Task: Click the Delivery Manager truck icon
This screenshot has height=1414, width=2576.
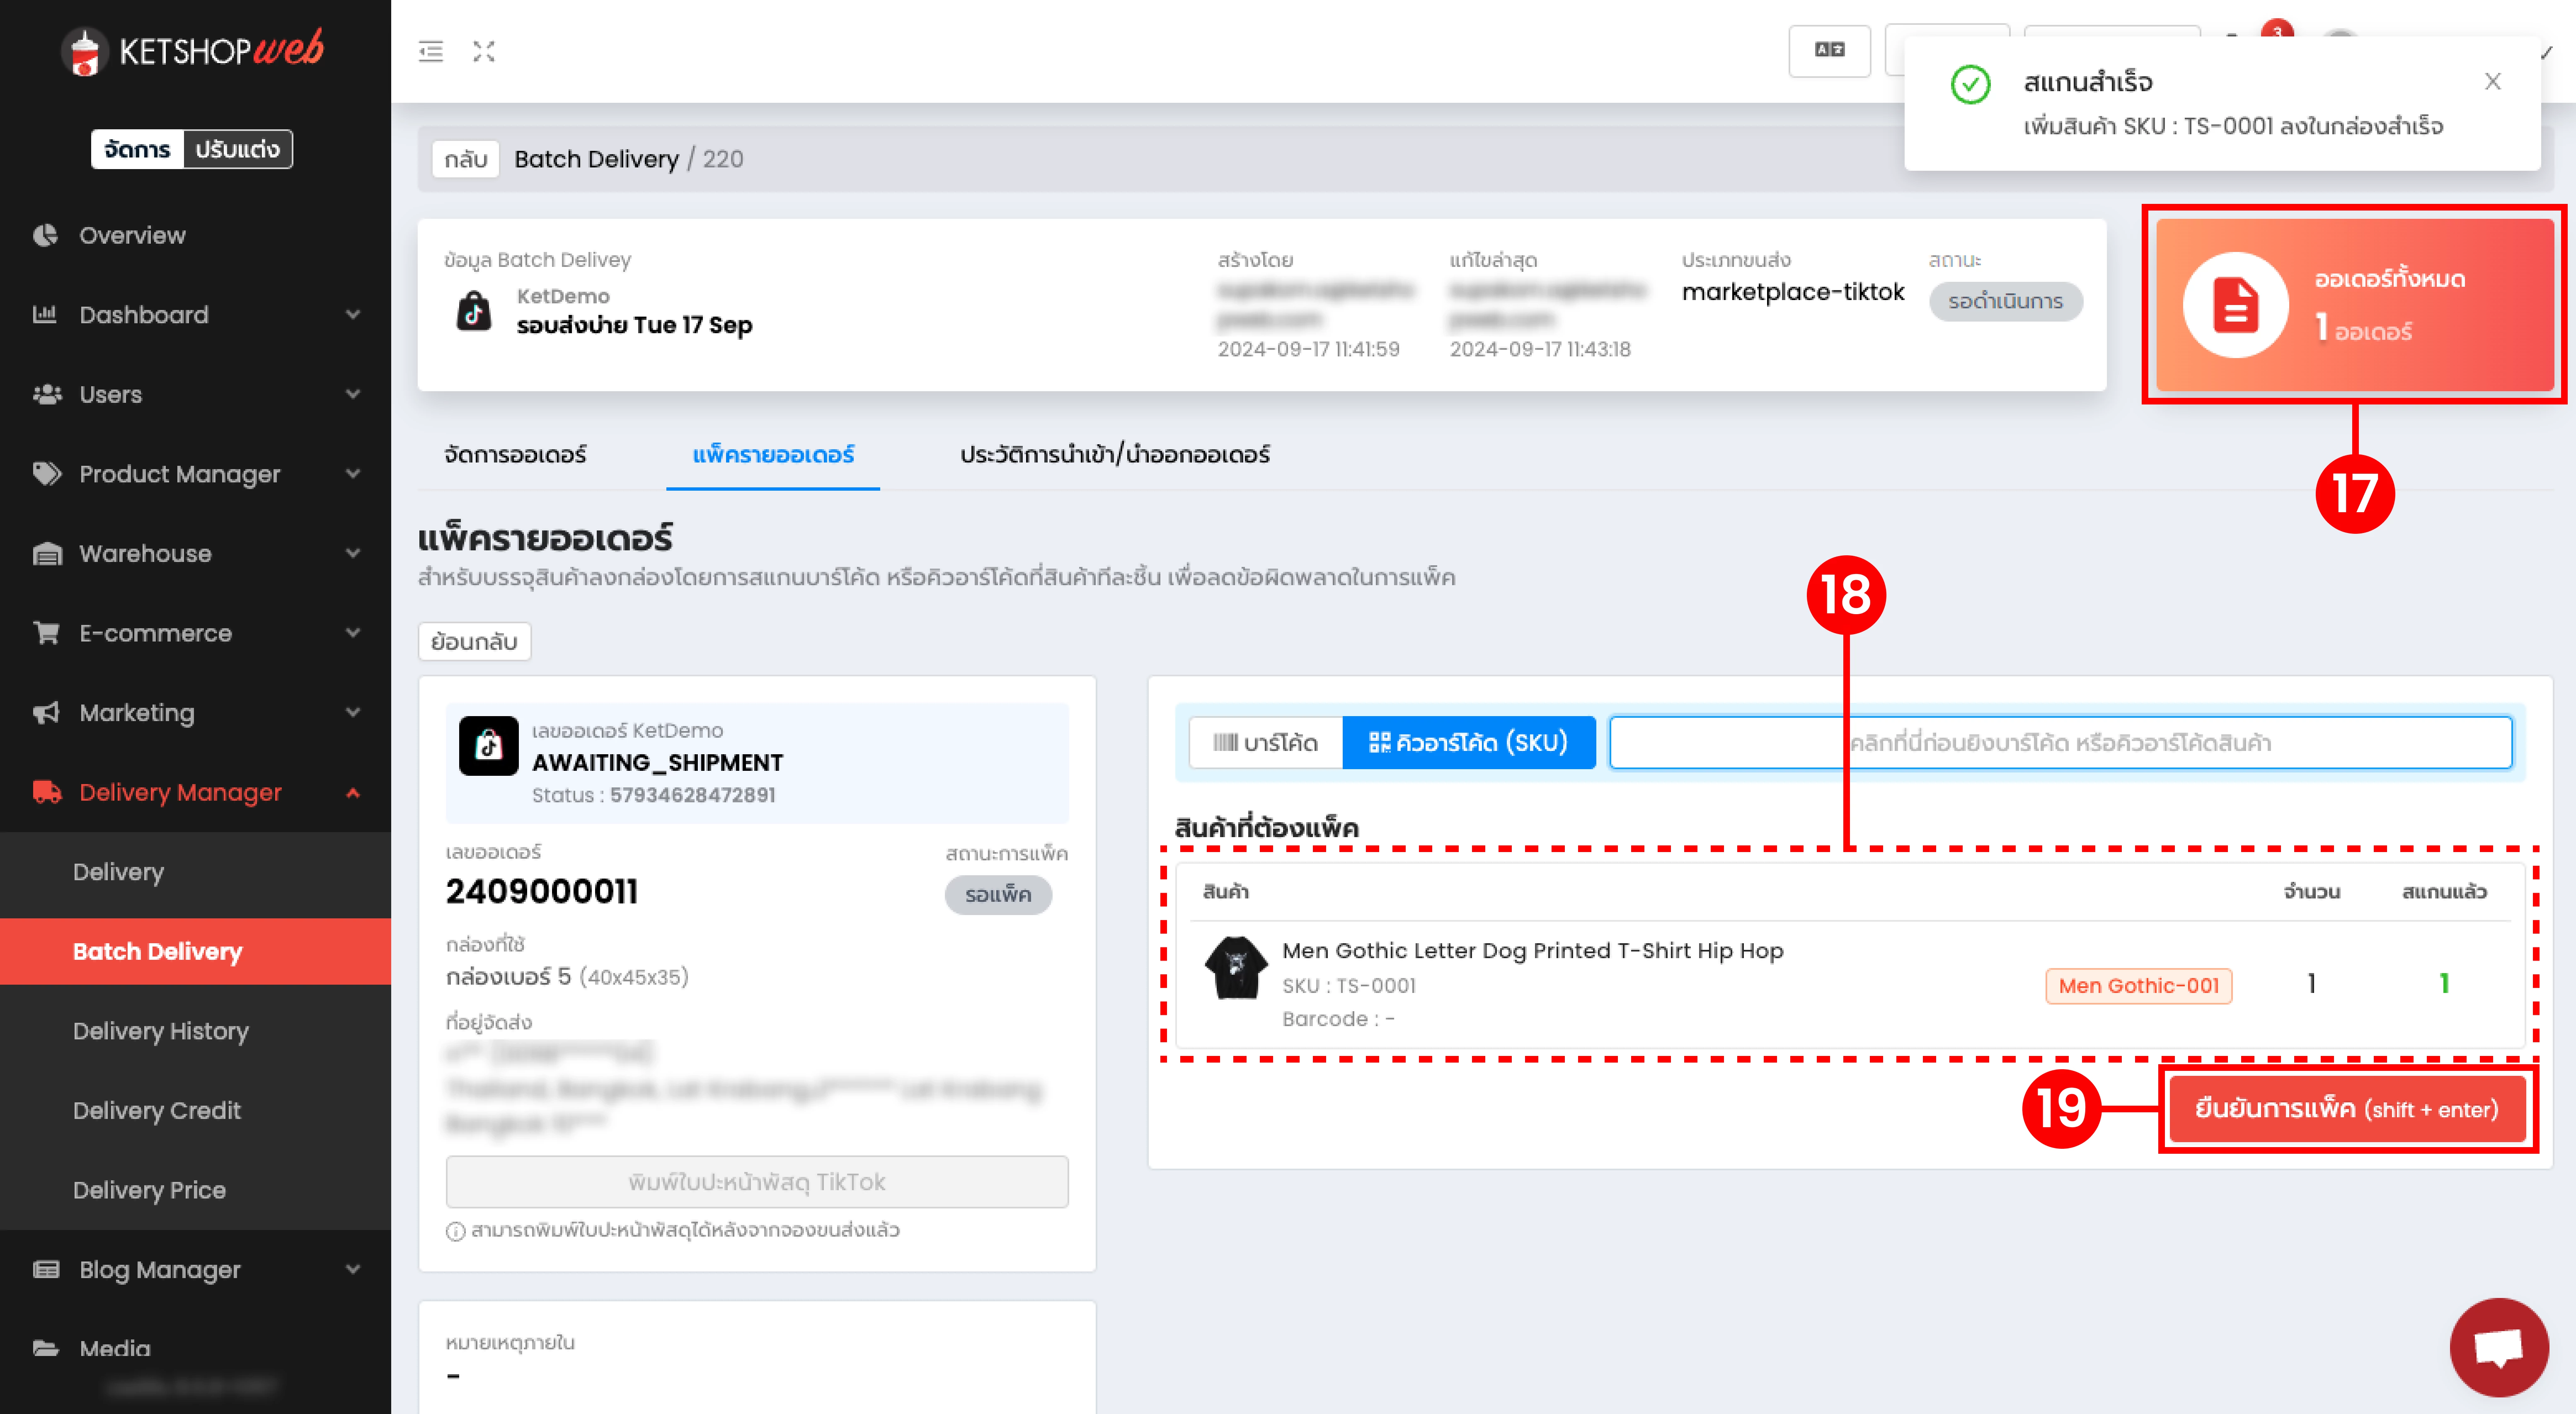Action: coord(47,792)
